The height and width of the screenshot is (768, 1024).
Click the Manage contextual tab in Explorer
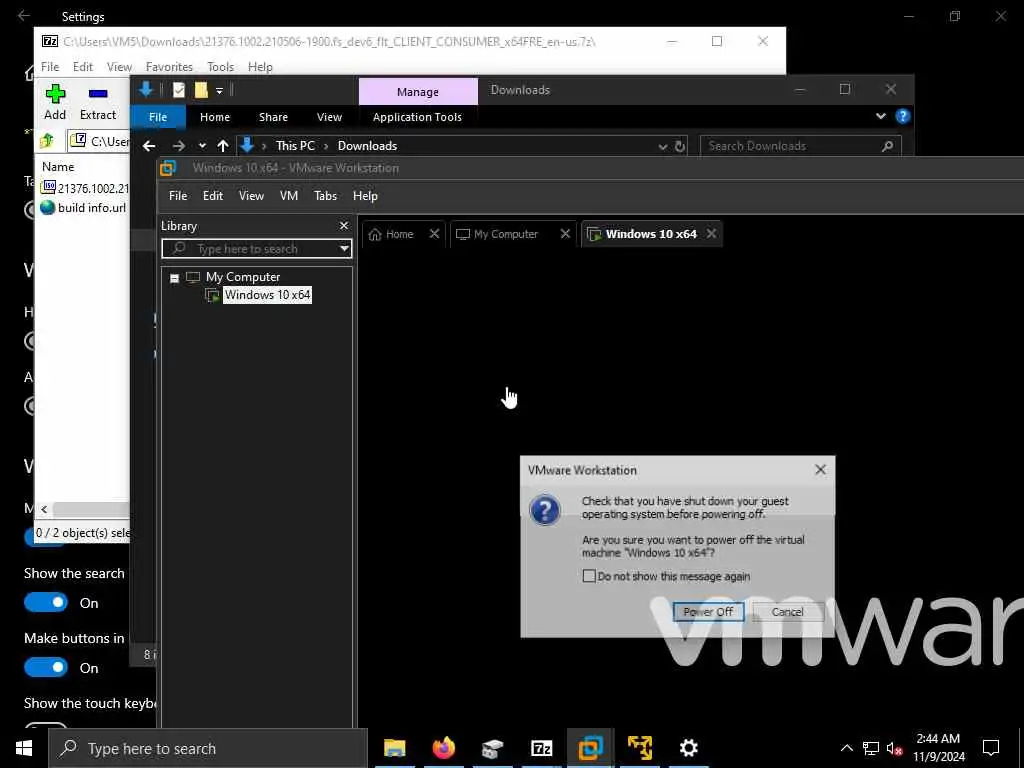(418, 92)
